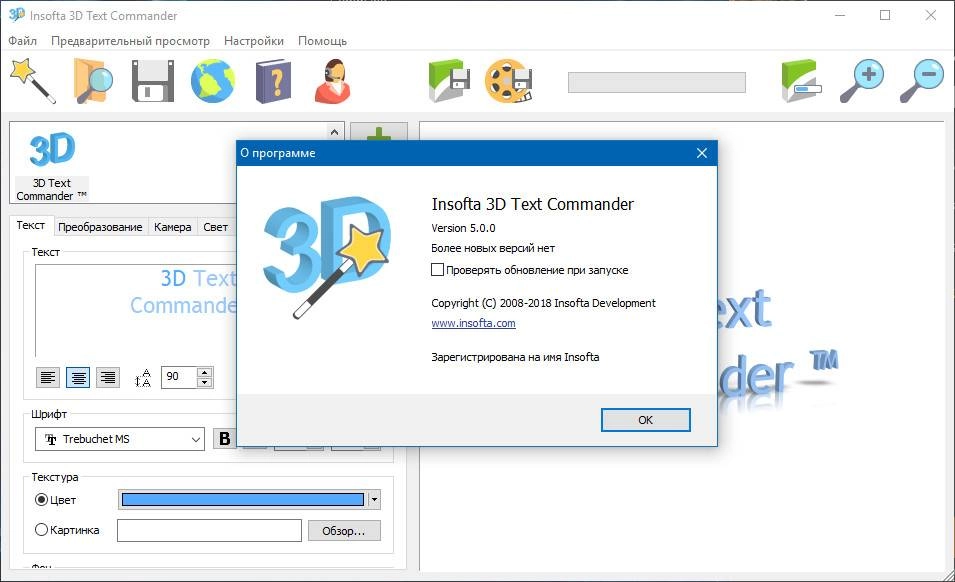Increase line spacing value with up arrow

205,372
